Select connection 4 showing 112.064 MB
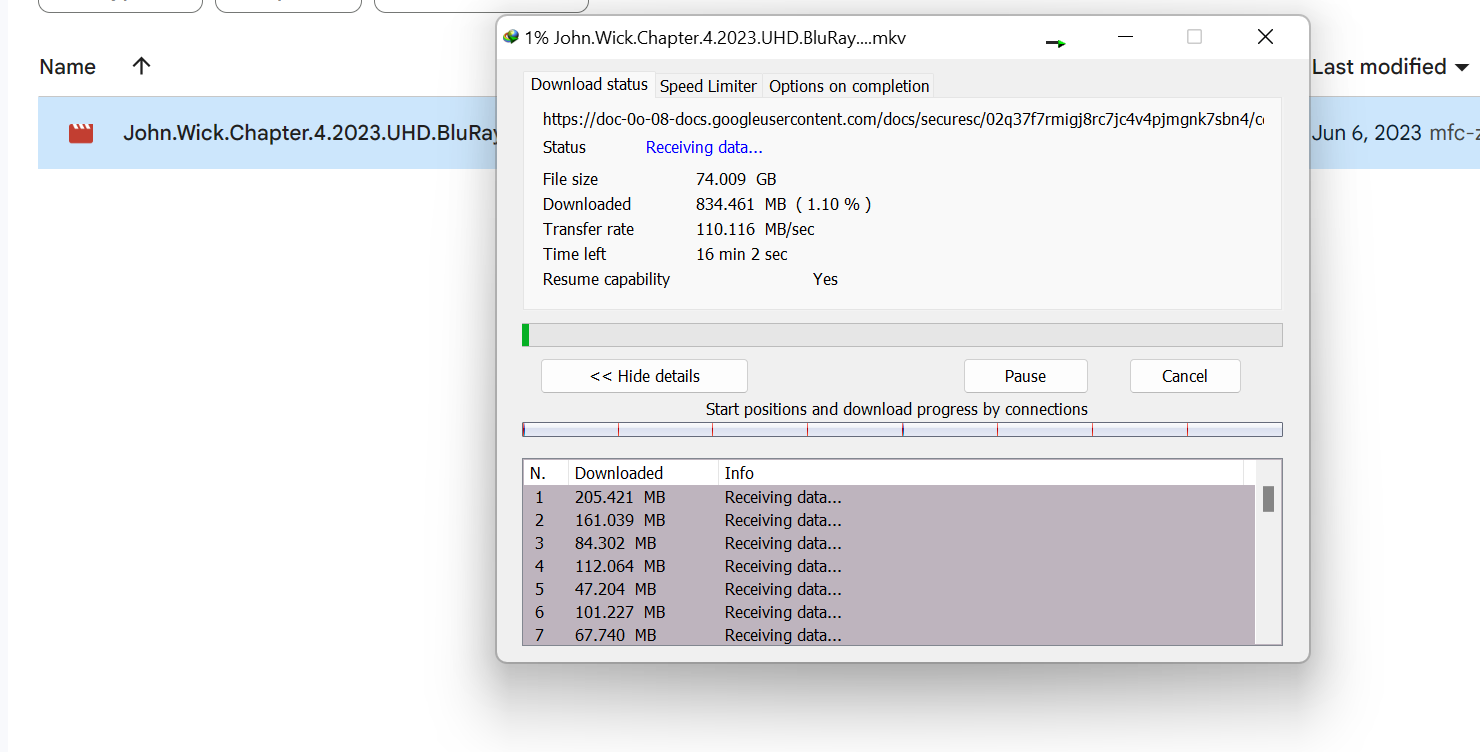The height and width of the screenshot is (752, 1480). 889,566
